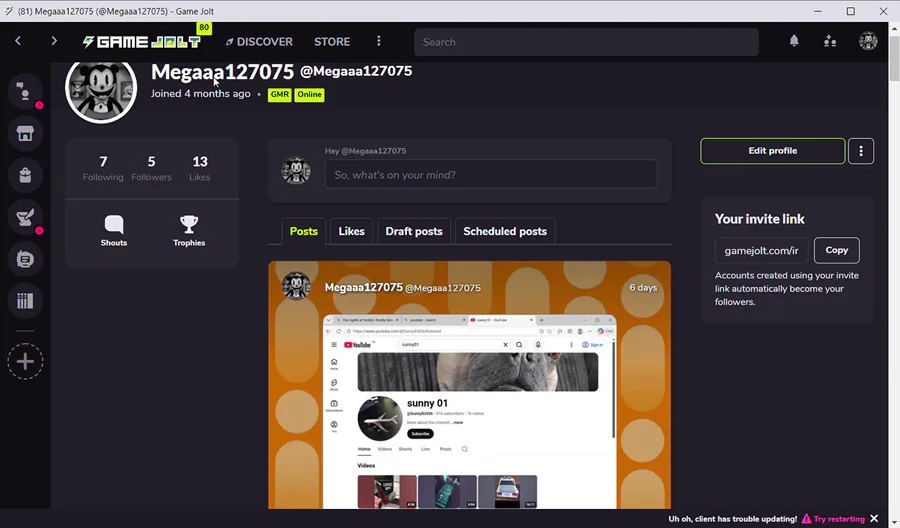Click the Search field

point(586,42)
